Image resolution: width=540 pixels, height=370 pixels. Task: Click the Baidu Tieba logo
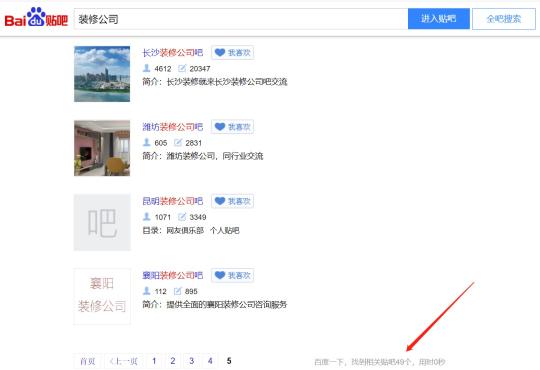point(36,18)
